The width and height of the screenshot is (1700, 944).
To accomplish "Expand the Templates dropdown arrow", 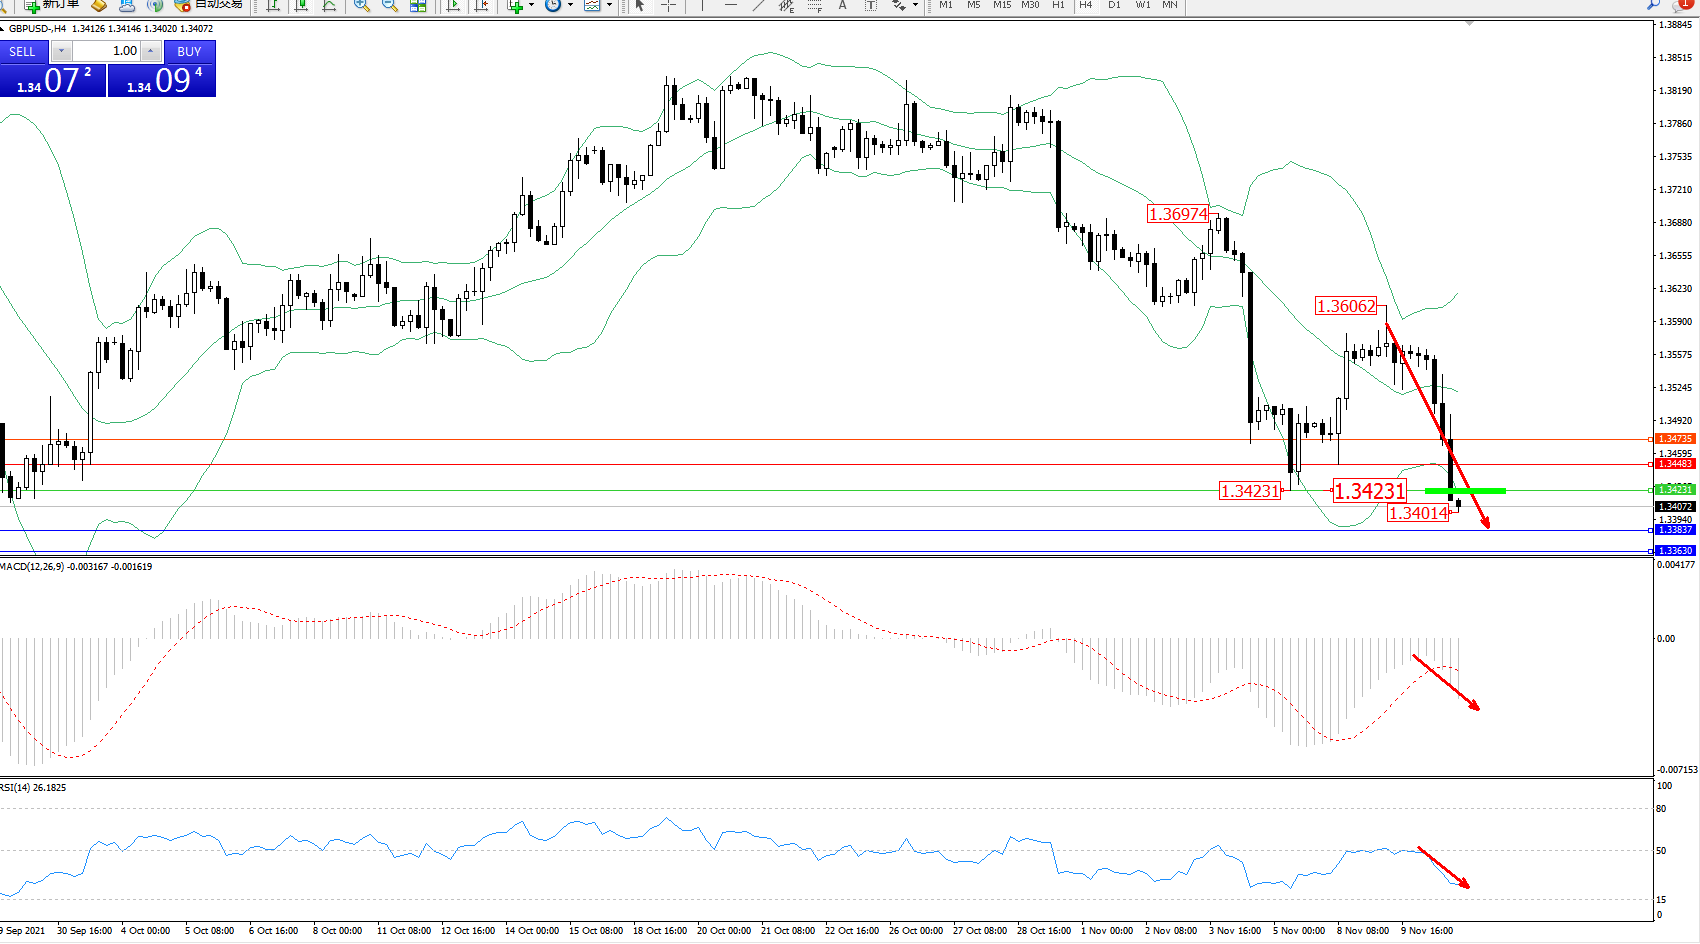I will [x=609, y=5].
